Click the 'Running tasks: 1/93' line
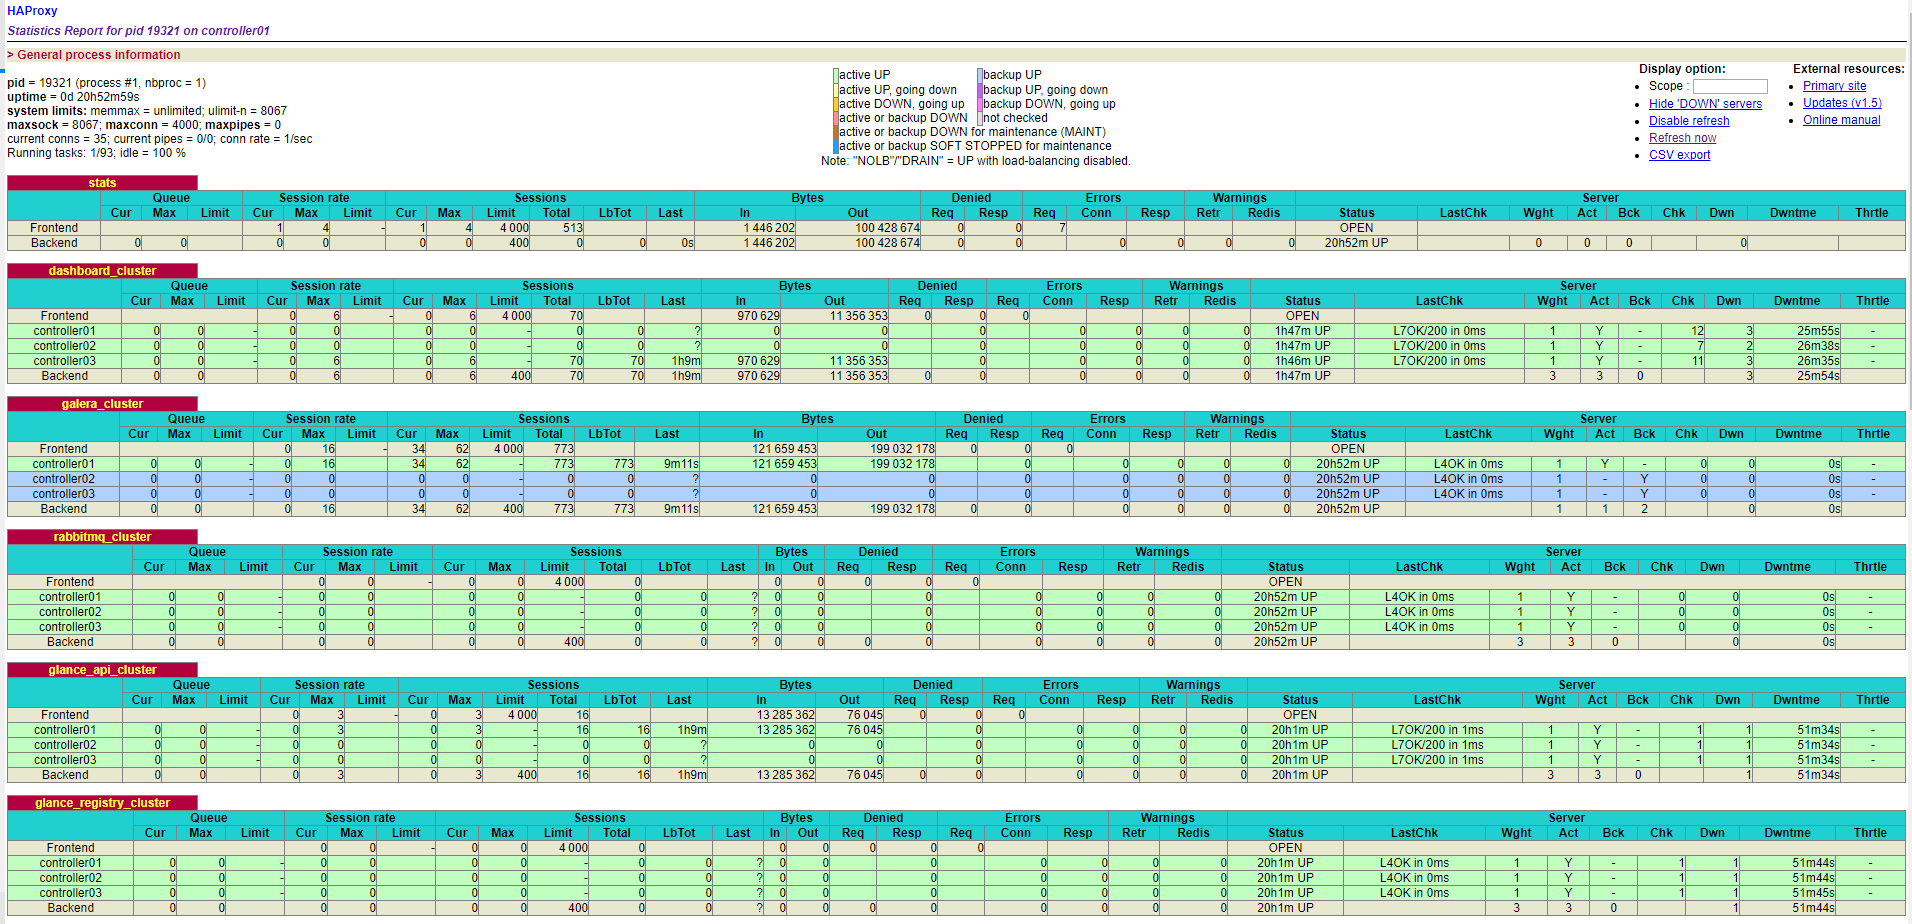Image resolution: width=1912 pixels, height=924 pixels. point(96,153)
